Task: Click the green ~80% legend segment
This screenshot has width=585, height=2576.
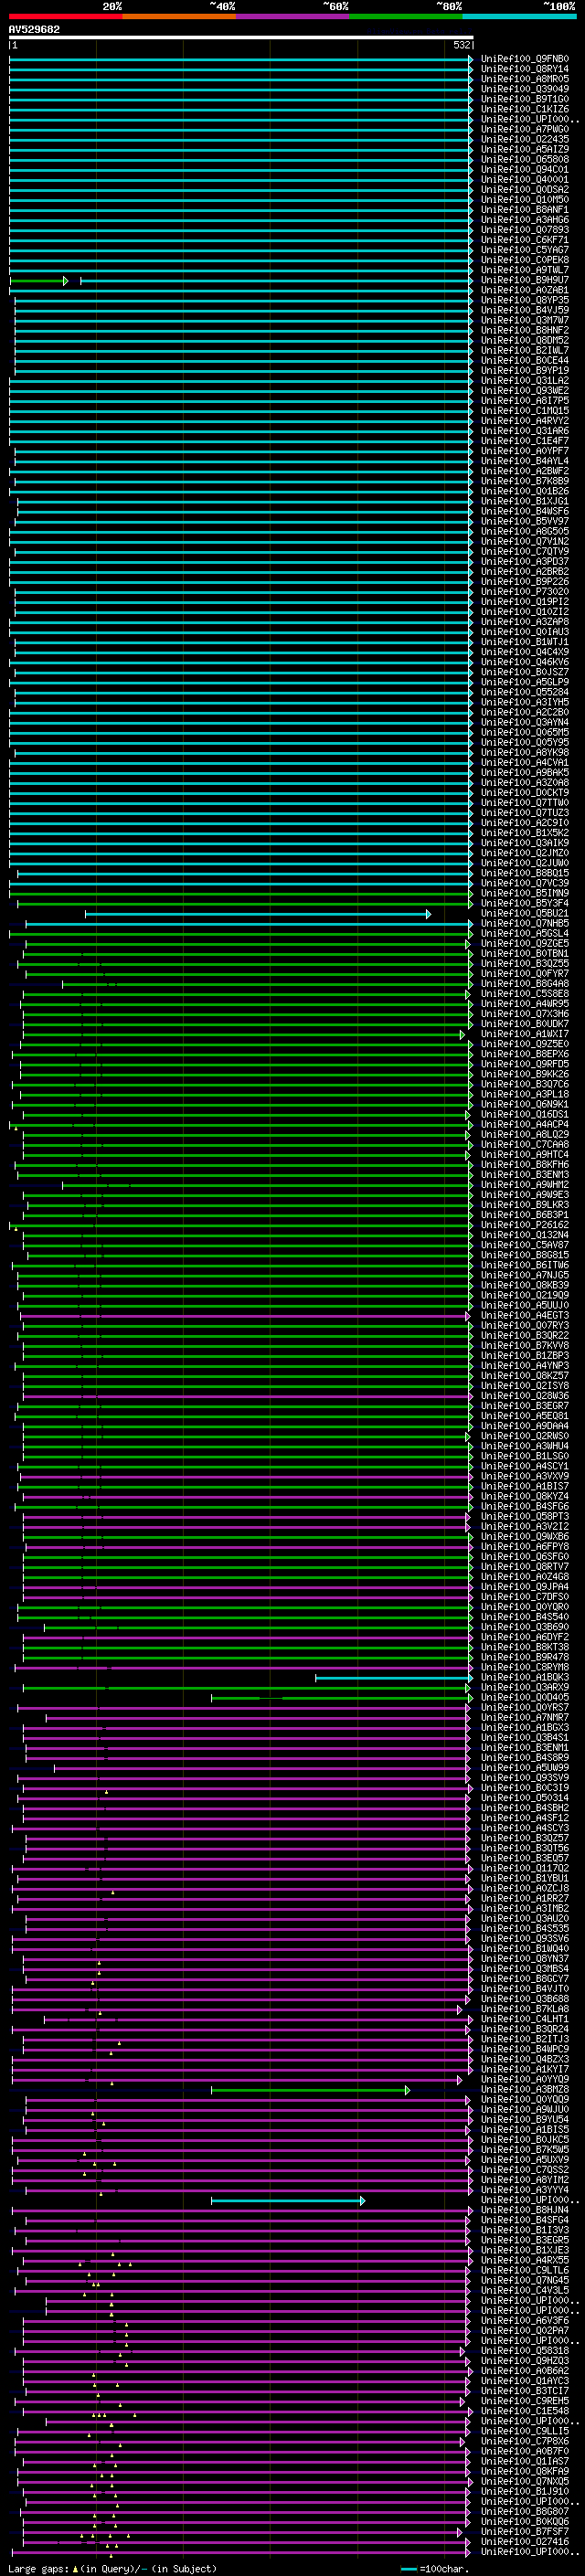Action: click(x=406, y=17)
